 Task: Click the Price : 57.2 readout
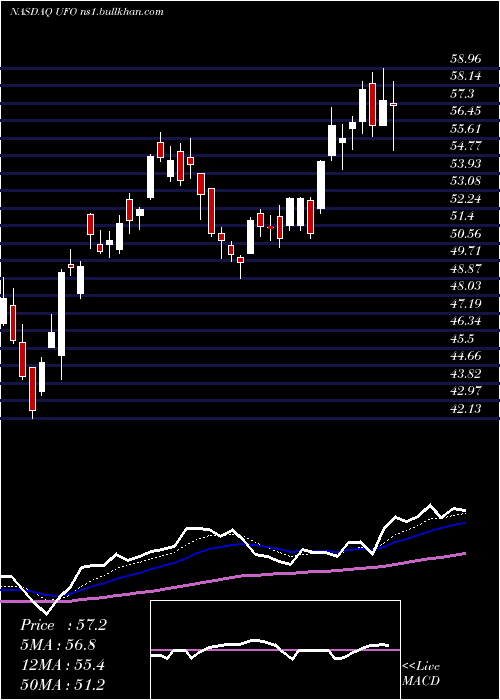click(x=63, y=625)
